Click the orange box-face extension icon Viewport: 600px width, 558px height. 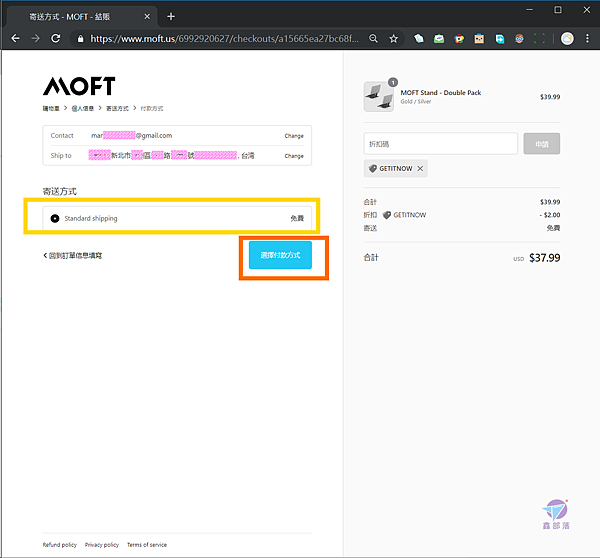point(479,38)
